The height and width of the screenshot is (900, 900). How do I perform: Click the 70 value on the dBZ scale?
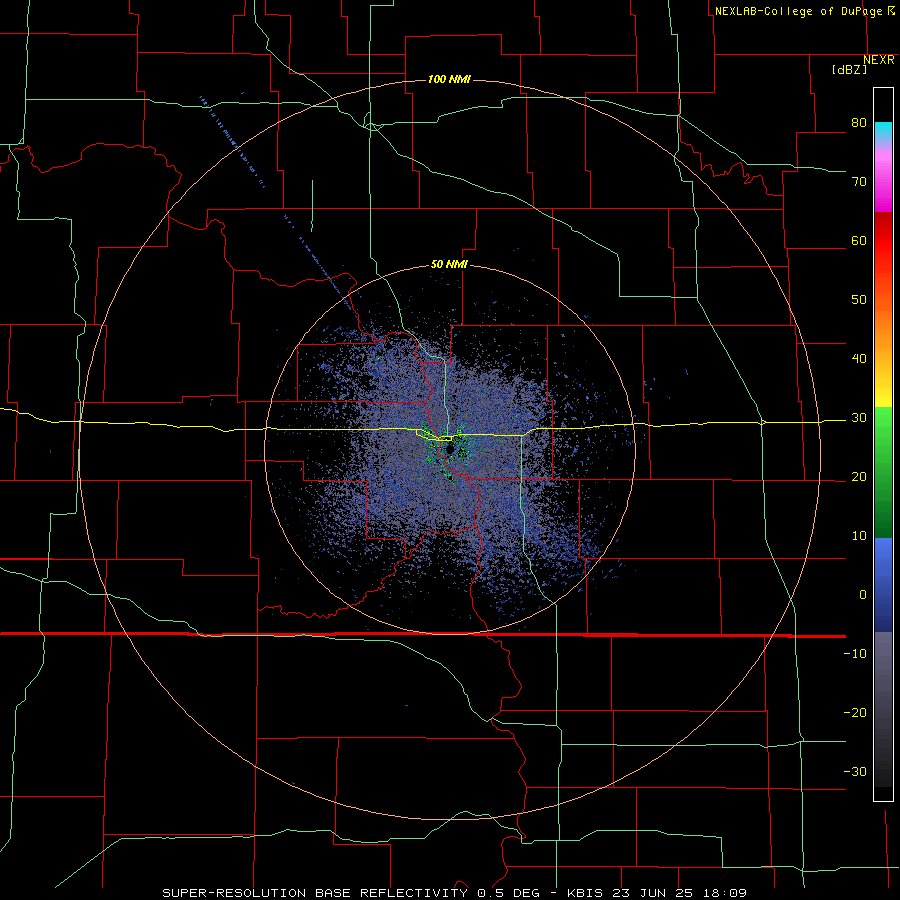[859, 182]
